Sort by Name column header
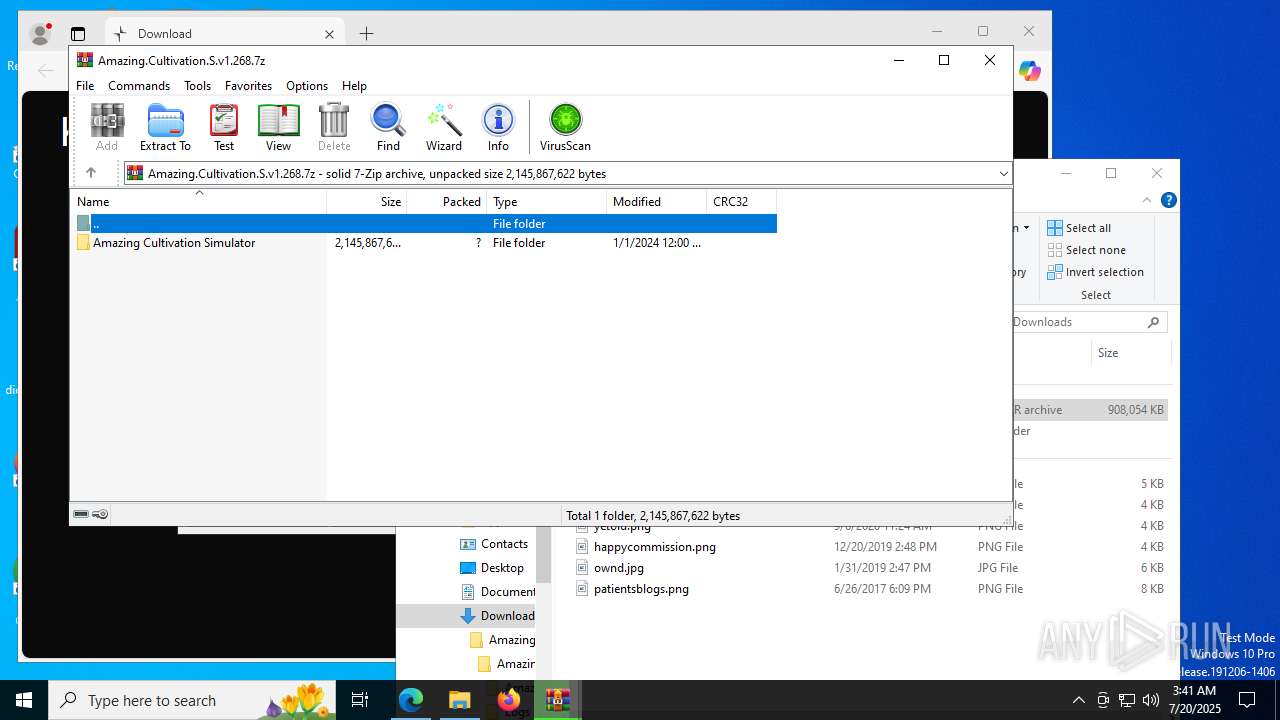Image resolution: width=1280 pixels, height=720 pixels. point(198,202)
